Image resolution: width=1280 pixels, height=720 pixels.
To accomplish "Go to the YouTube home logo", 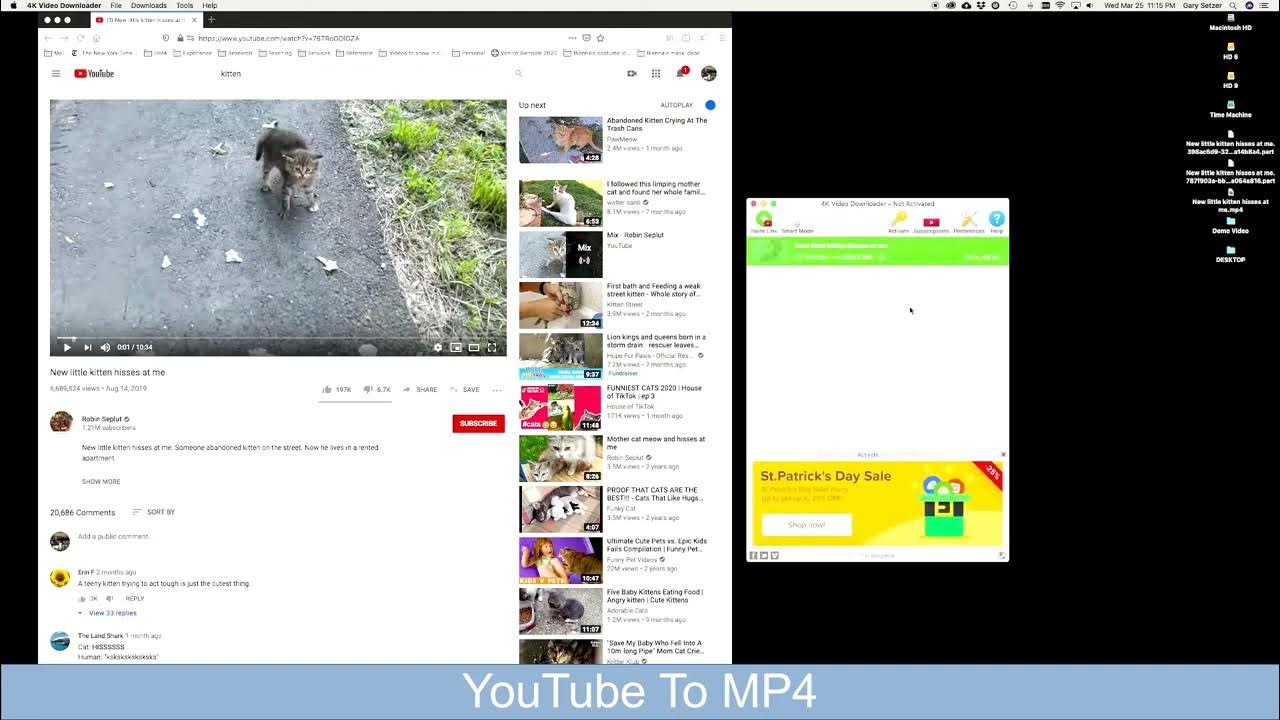I will [94, 73].
